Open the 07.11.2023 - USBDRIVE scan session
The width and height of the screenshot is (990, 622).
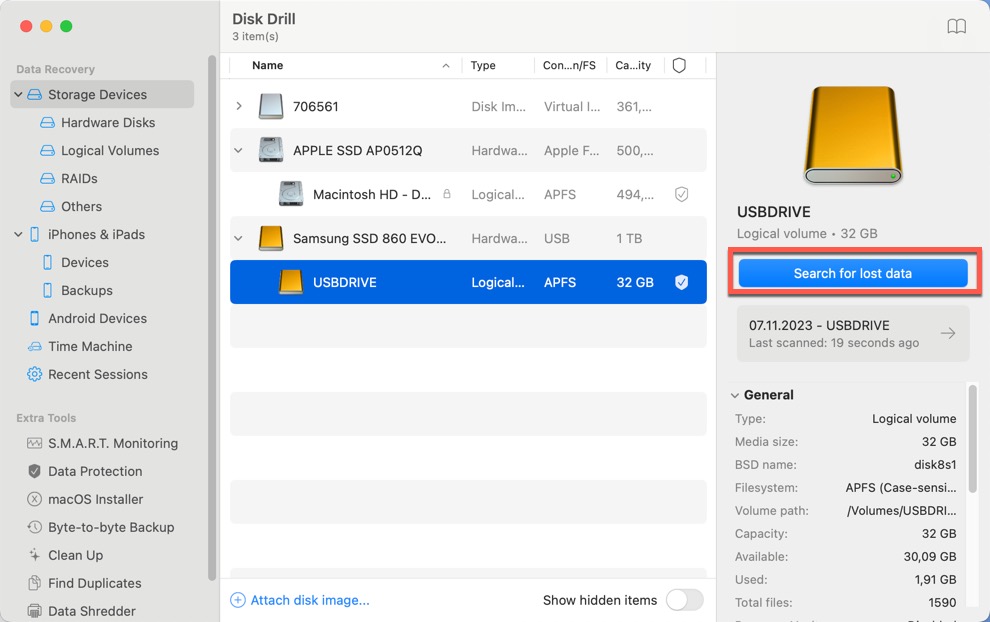pos(853,333)
